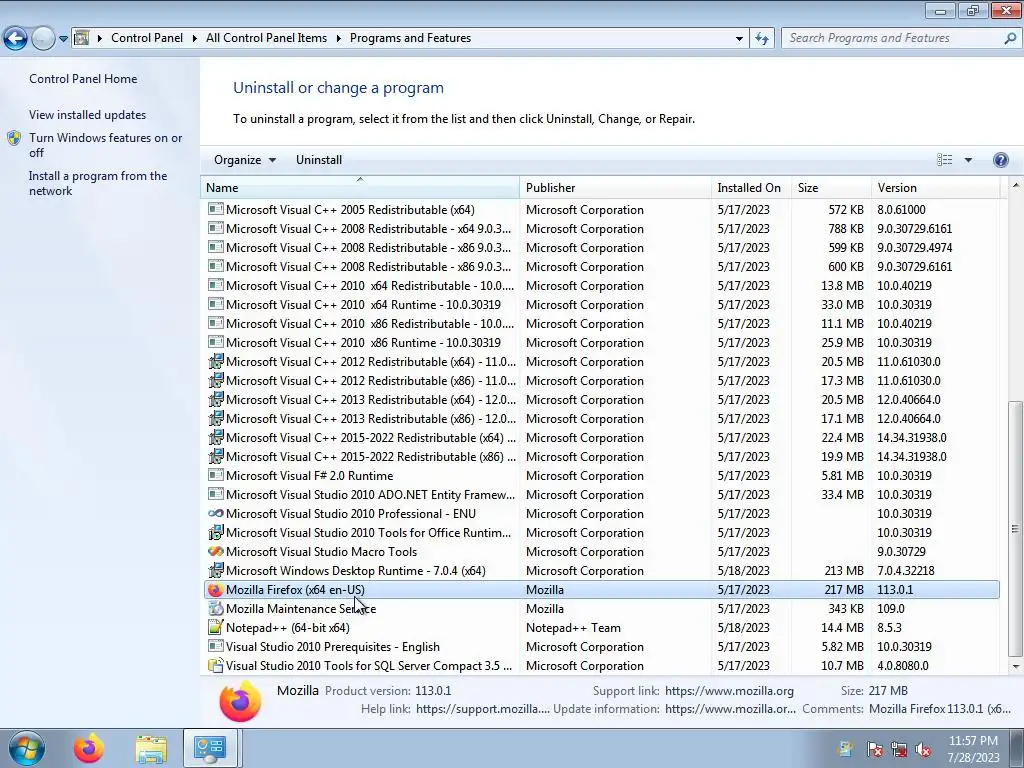This screenshot has width=1024, height=768.
Task: Click Control Panel in breadcrumb
Action: [x=146, y=38]
